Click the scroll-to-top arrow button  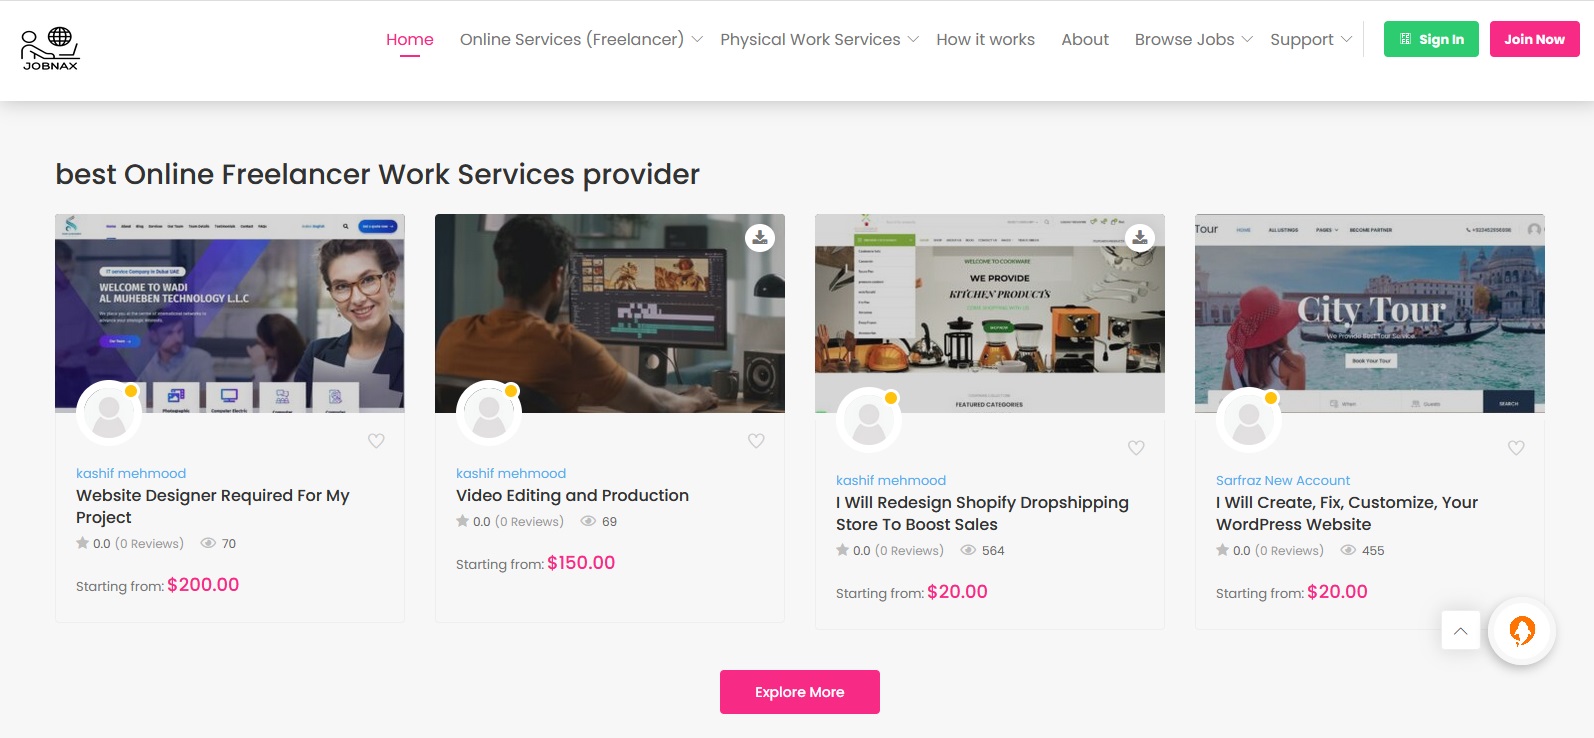(1461, 630)
